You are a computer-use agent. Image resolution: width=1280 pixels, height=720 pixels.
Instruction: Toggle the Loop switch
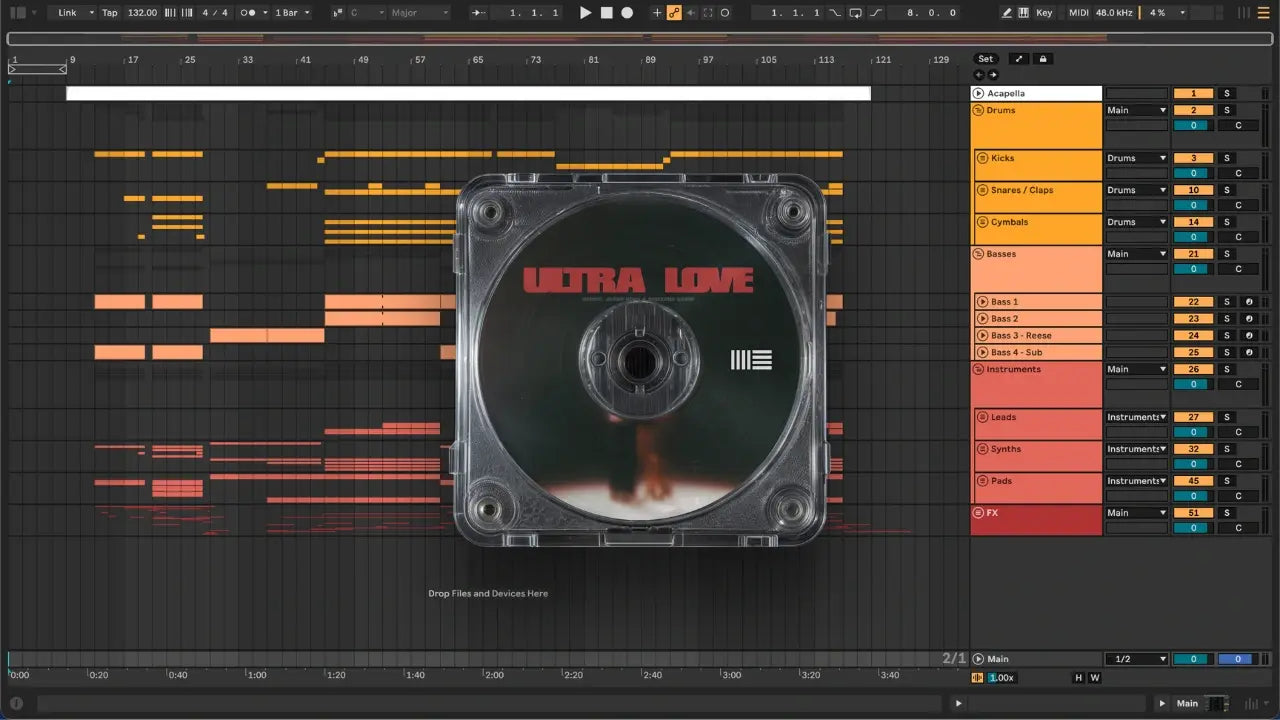(856, 13)
